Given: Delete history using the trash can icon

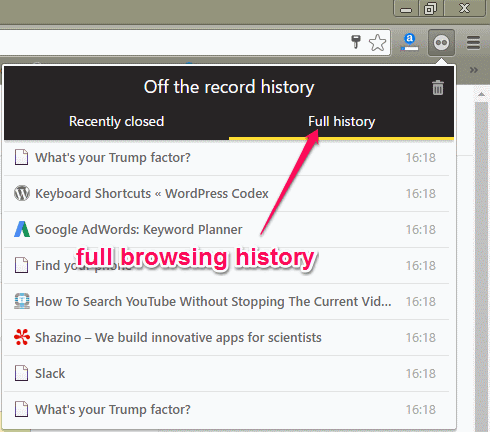Looking at the screenshot, I should pyautogui.click(x=438, y=88).
